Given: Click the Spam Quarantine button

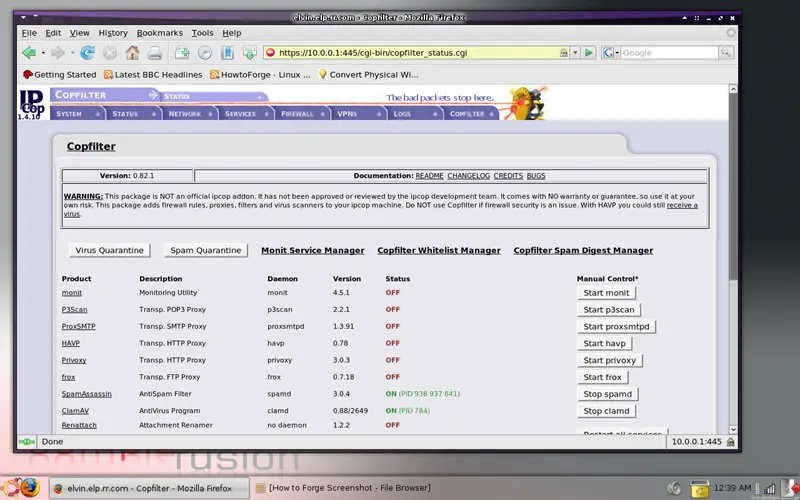Looking at the screenshot, I should click(206, 251).
